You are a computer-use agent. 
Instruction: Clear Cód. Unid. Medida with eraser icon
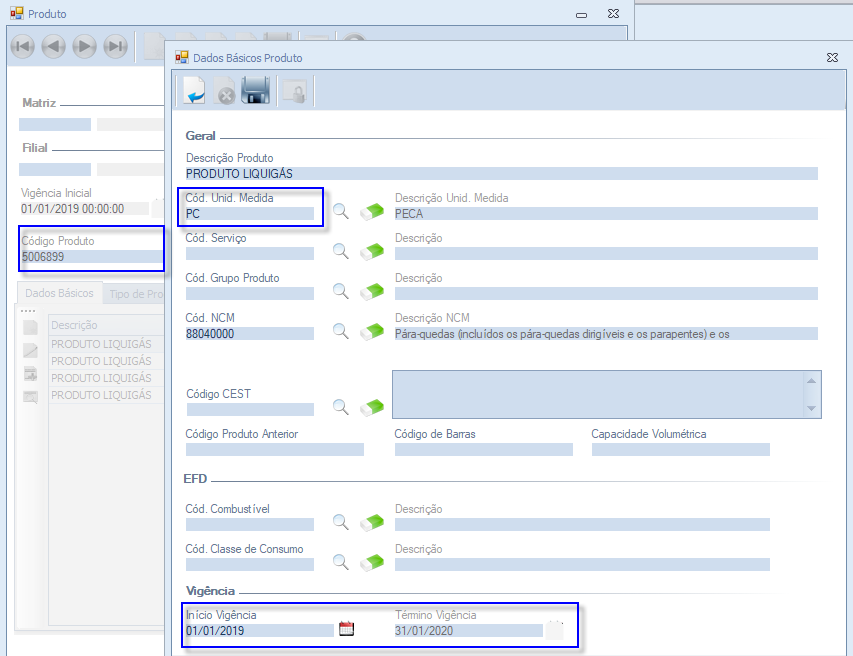pos(372,211)
